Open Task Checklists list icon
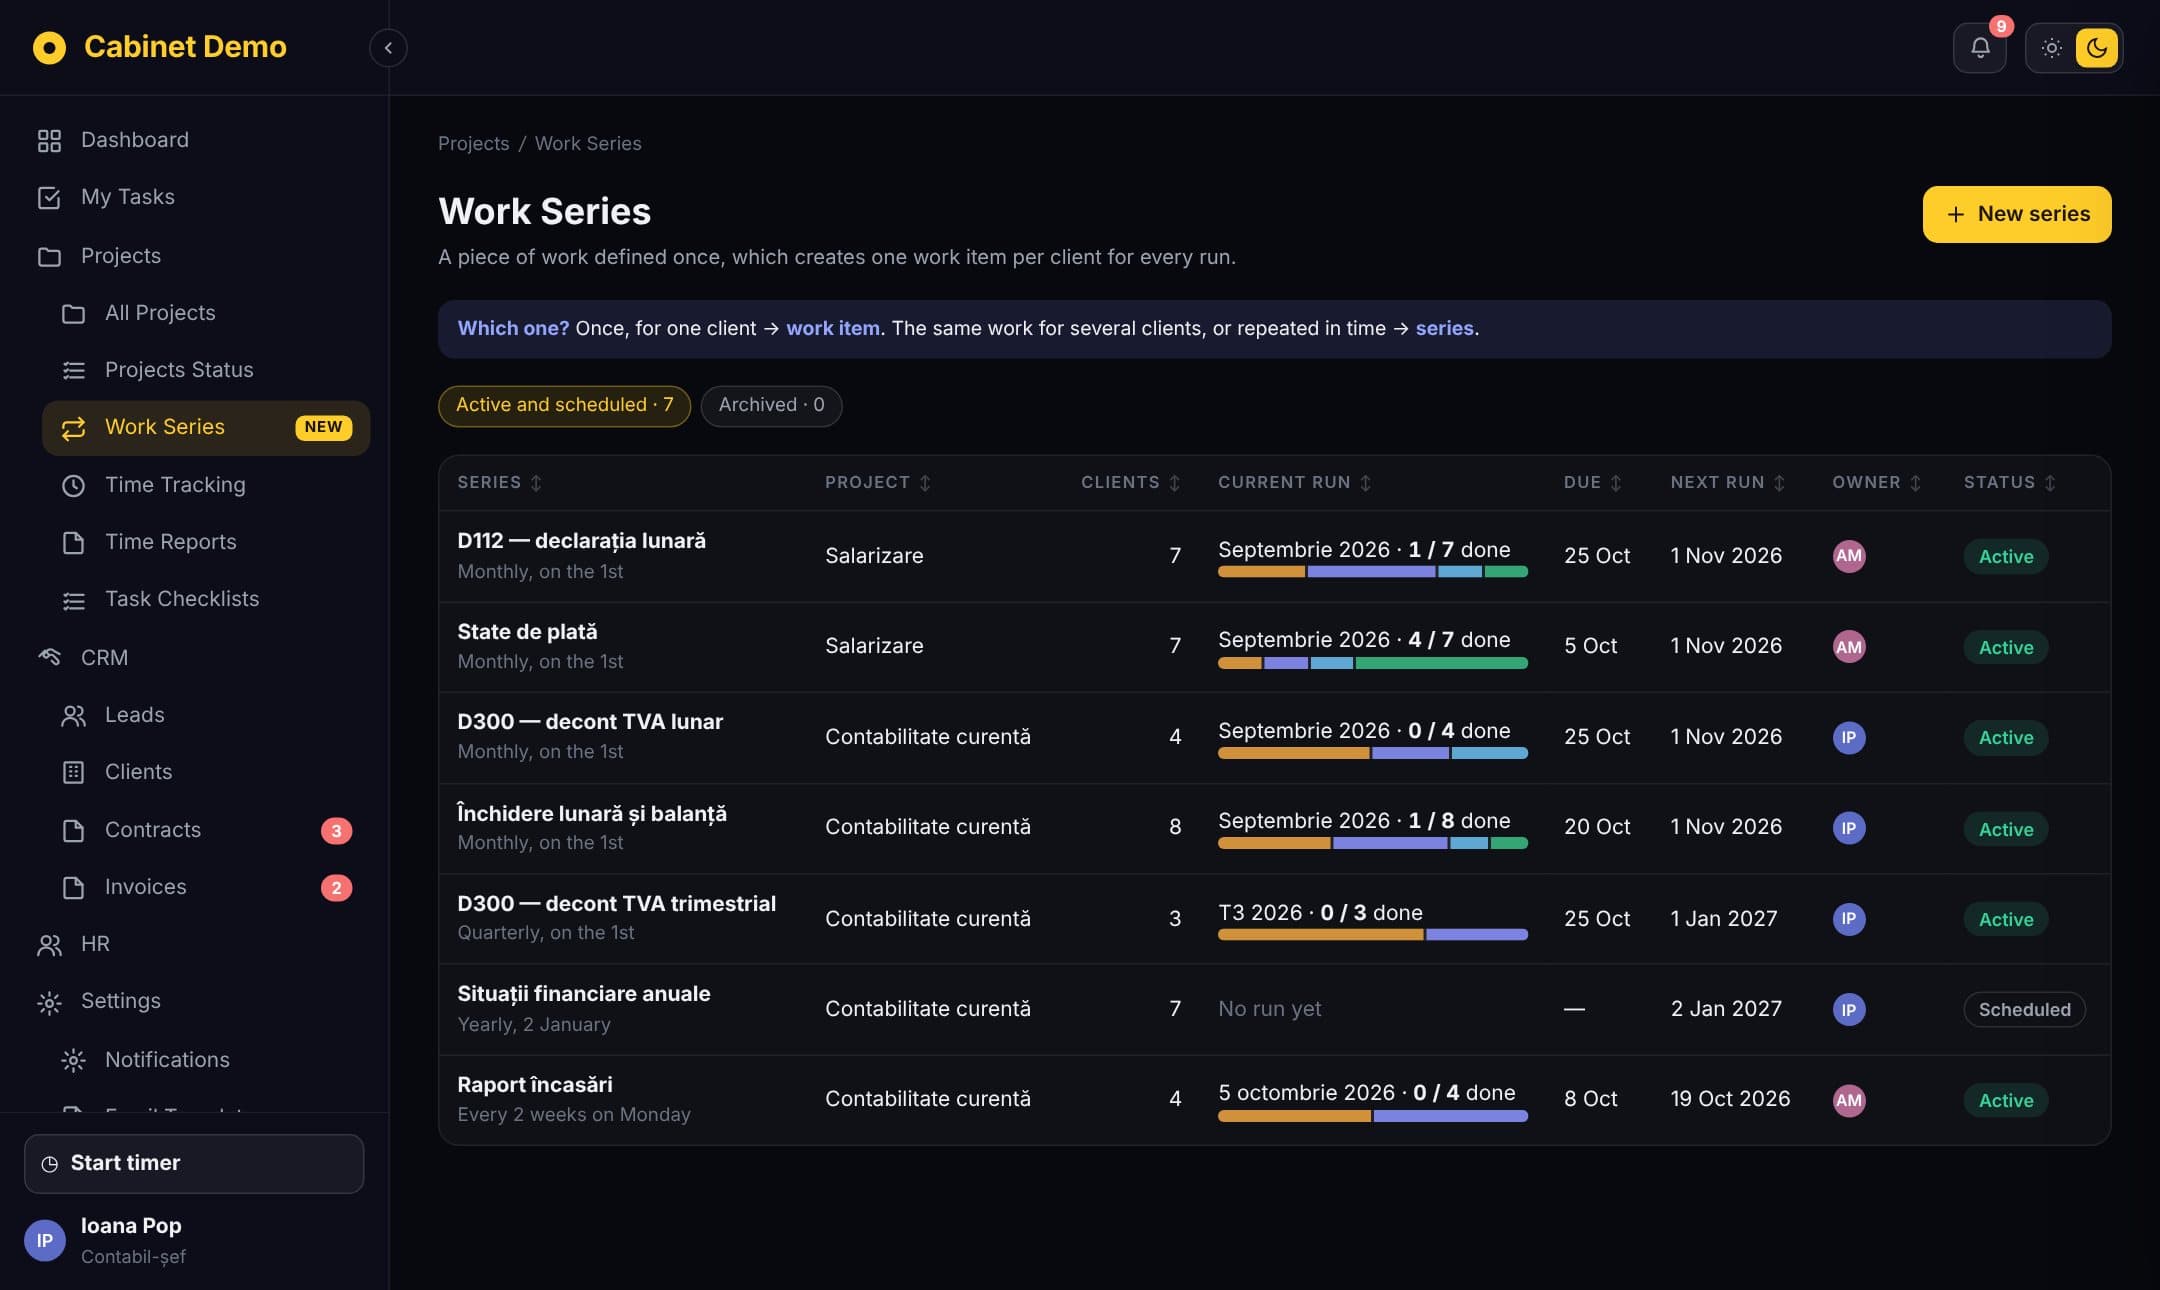 click(x=73, y=600)
